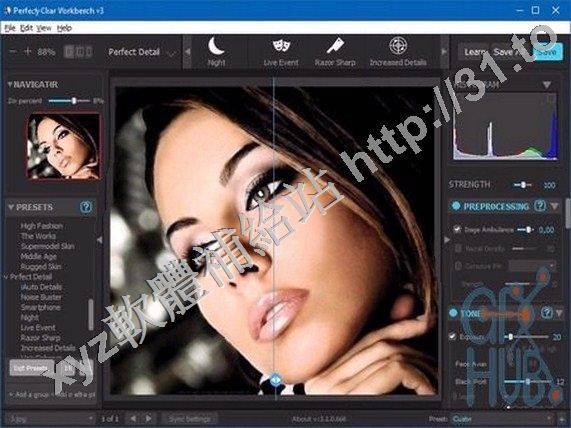Click the zoom out minus icon

pos(13,52)
